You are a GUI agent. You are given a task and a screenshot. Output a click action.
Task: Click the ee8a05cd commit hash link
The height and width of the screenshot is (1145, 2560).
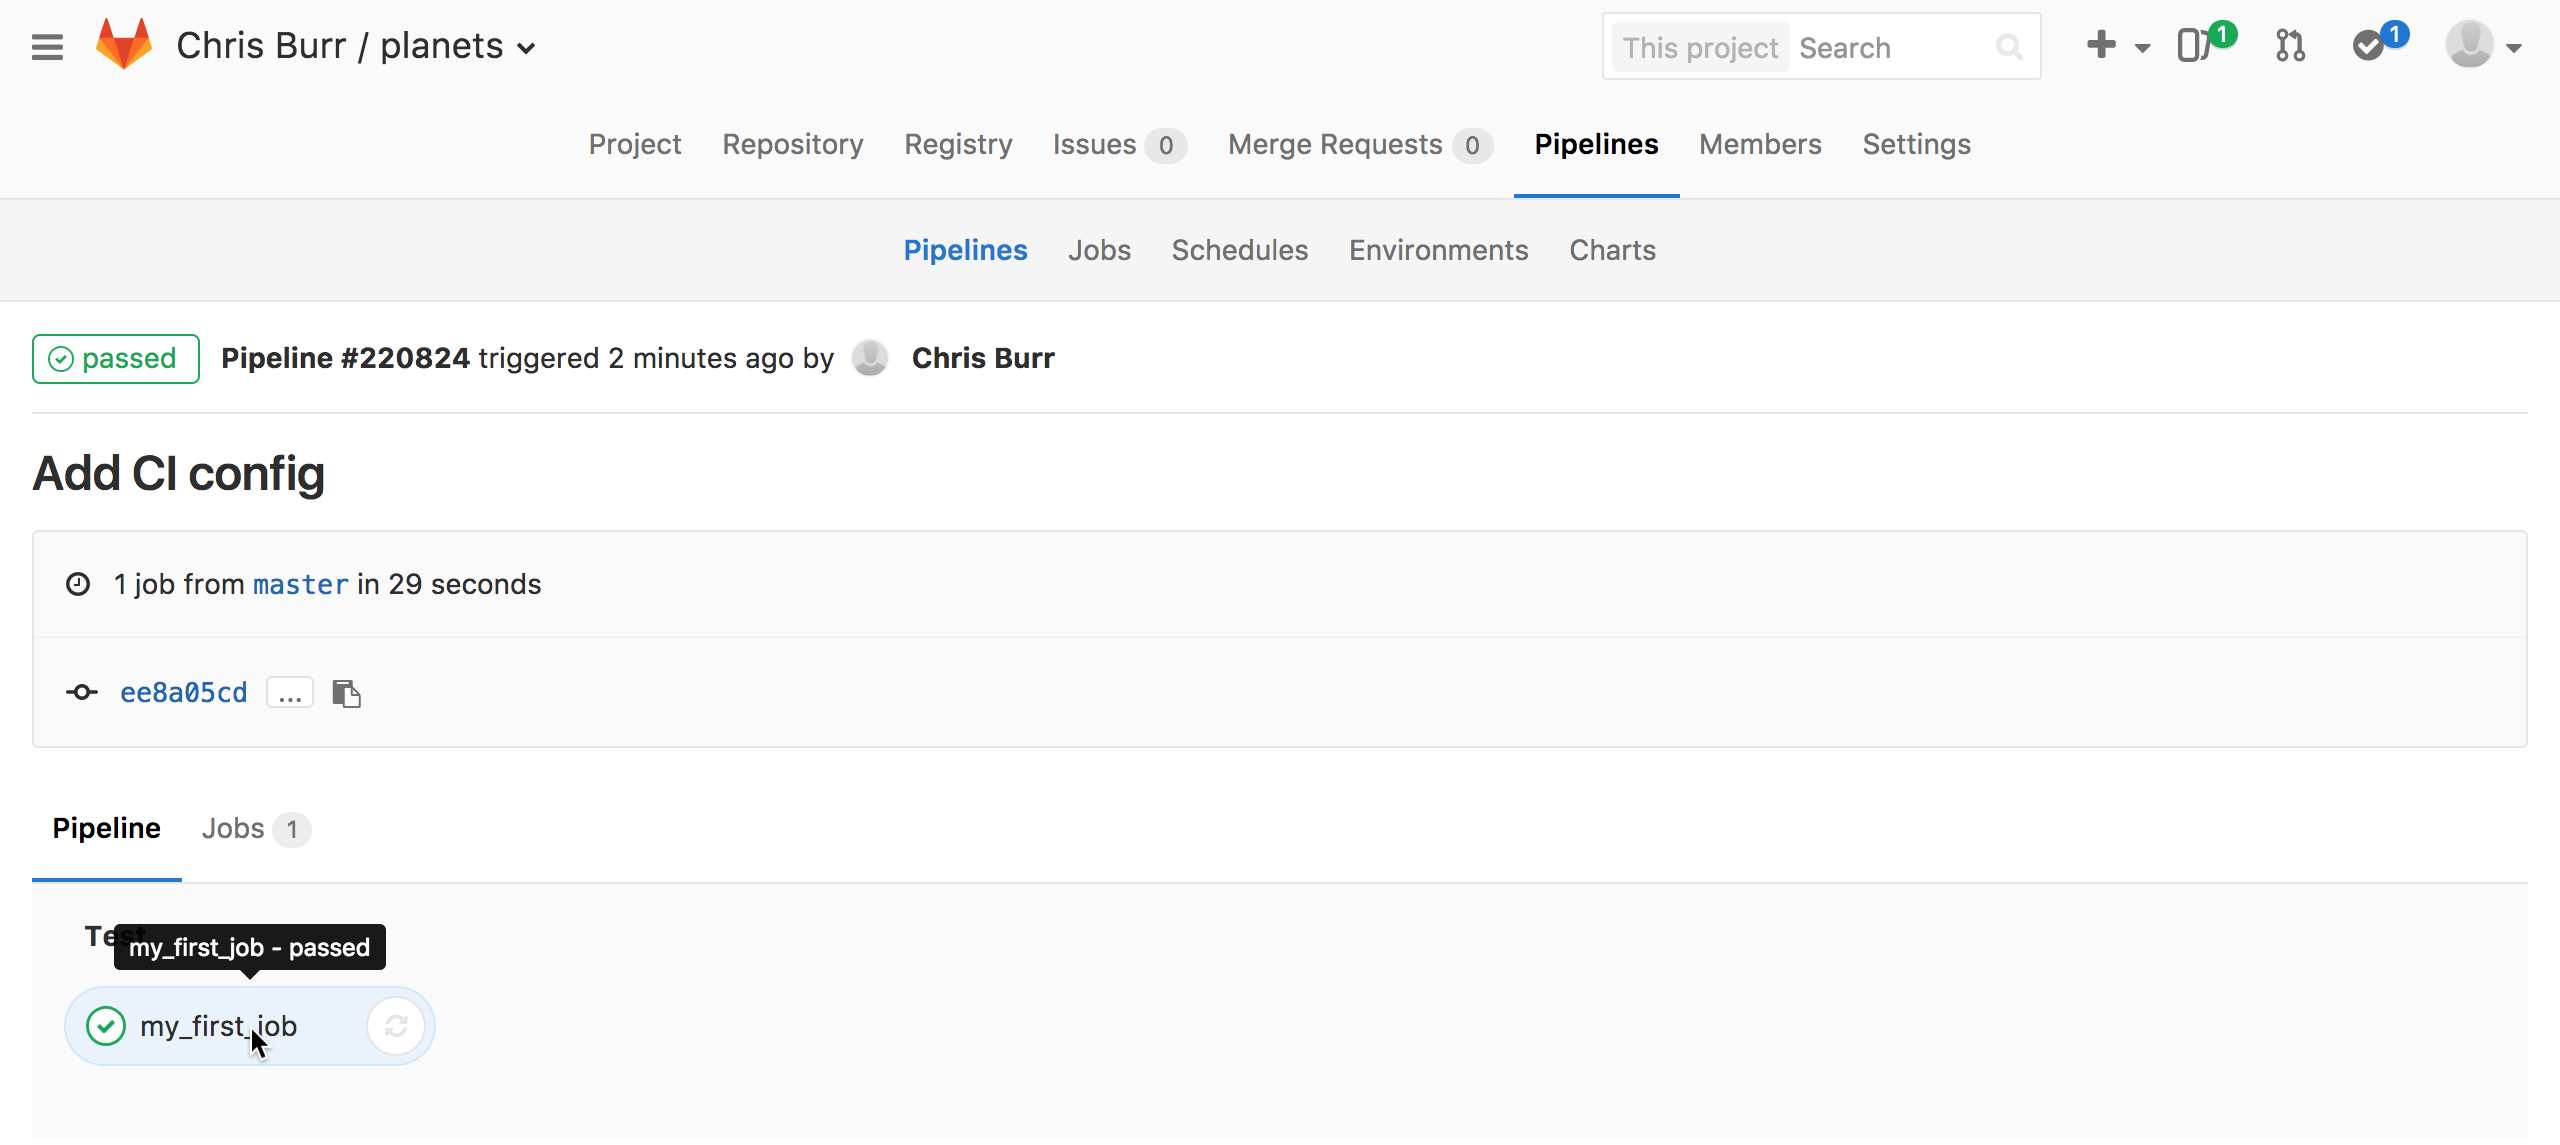pyautogui.click(x=184, y=693)
